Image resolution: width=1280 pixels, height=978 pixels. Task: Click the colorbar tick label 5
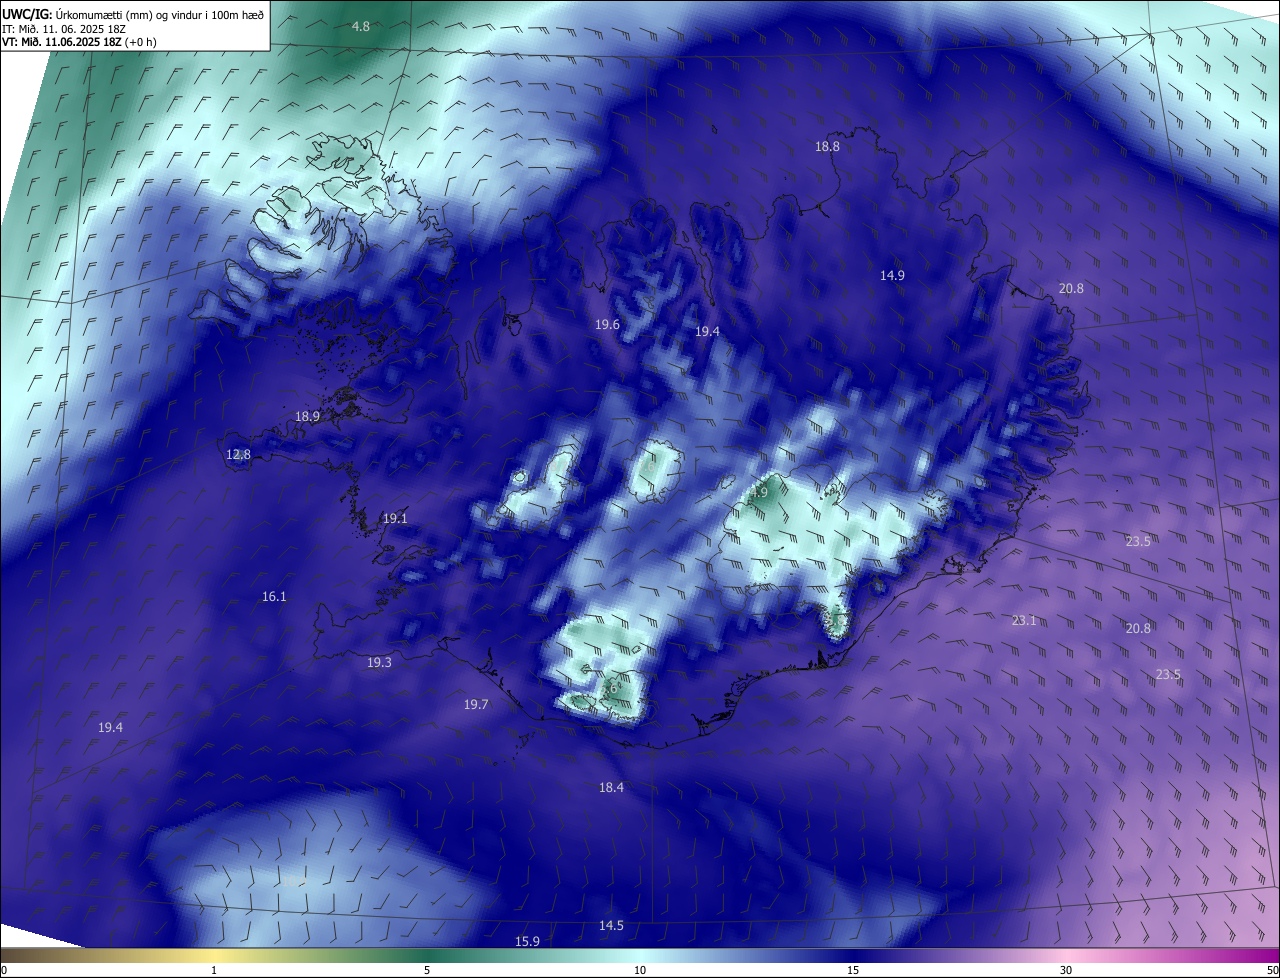pyautogui.click(x=427, y=971)
